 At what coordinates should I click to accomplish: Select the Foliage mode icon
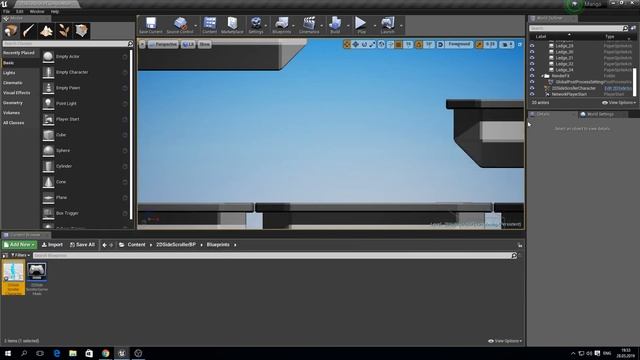coord(64,31)
